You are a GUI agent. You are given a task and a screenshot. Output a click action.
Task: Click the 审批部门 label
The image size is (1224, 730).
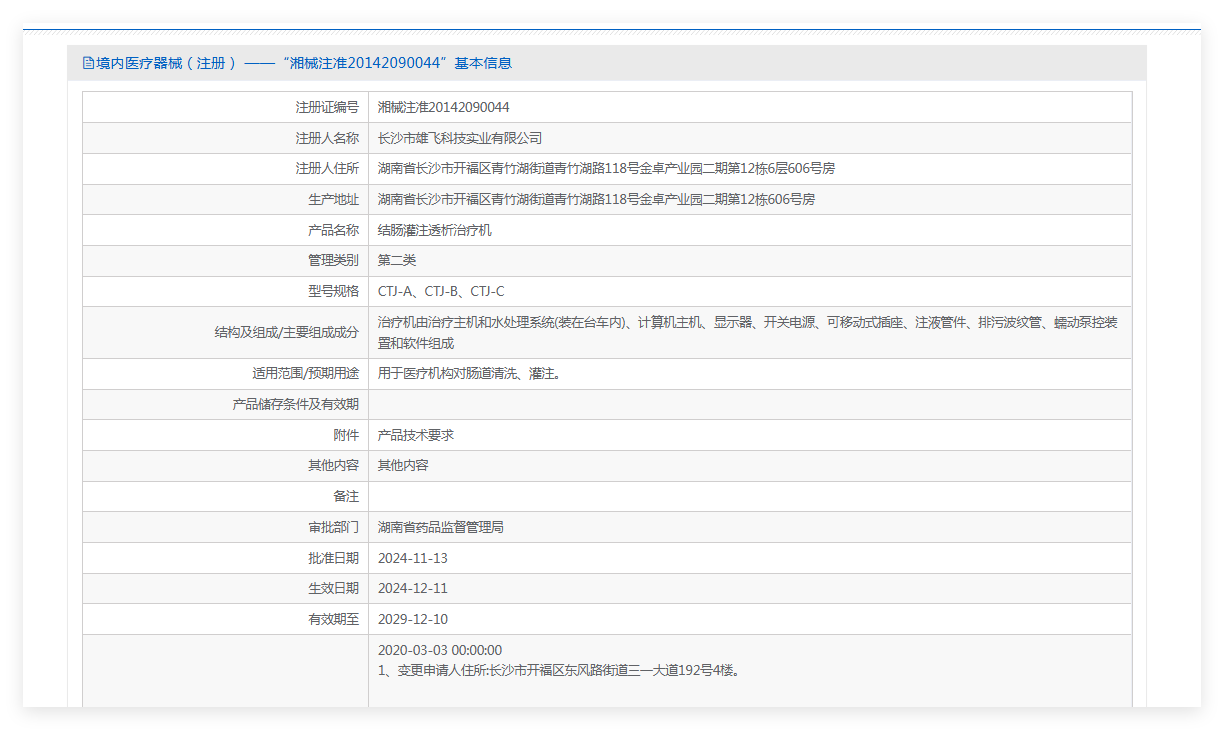click(333, 527)
